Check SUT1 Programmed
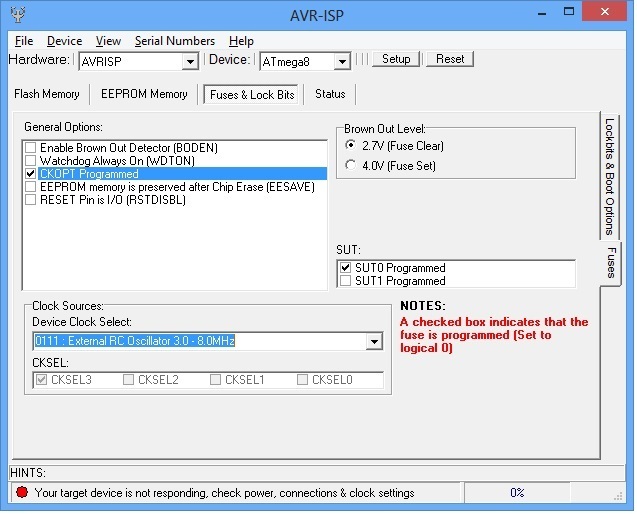Screen dimensions: 637x514 [x=345, y=280]
